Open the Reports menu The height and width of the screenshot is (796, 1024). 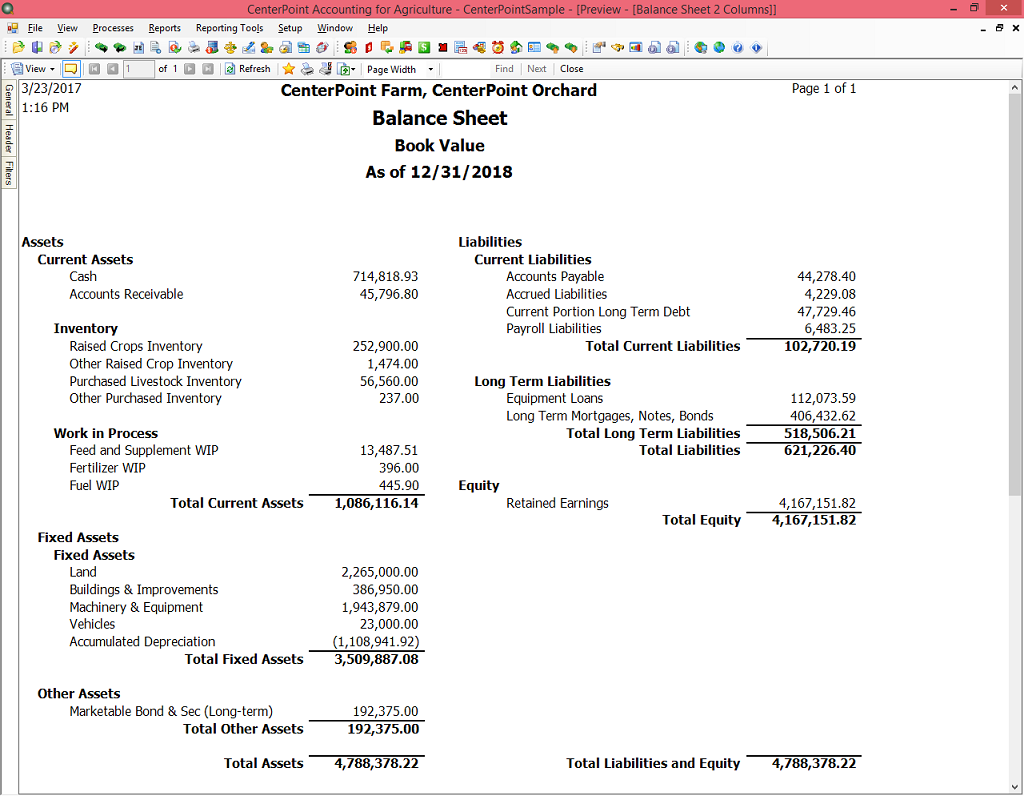click(x=164, y=28)
